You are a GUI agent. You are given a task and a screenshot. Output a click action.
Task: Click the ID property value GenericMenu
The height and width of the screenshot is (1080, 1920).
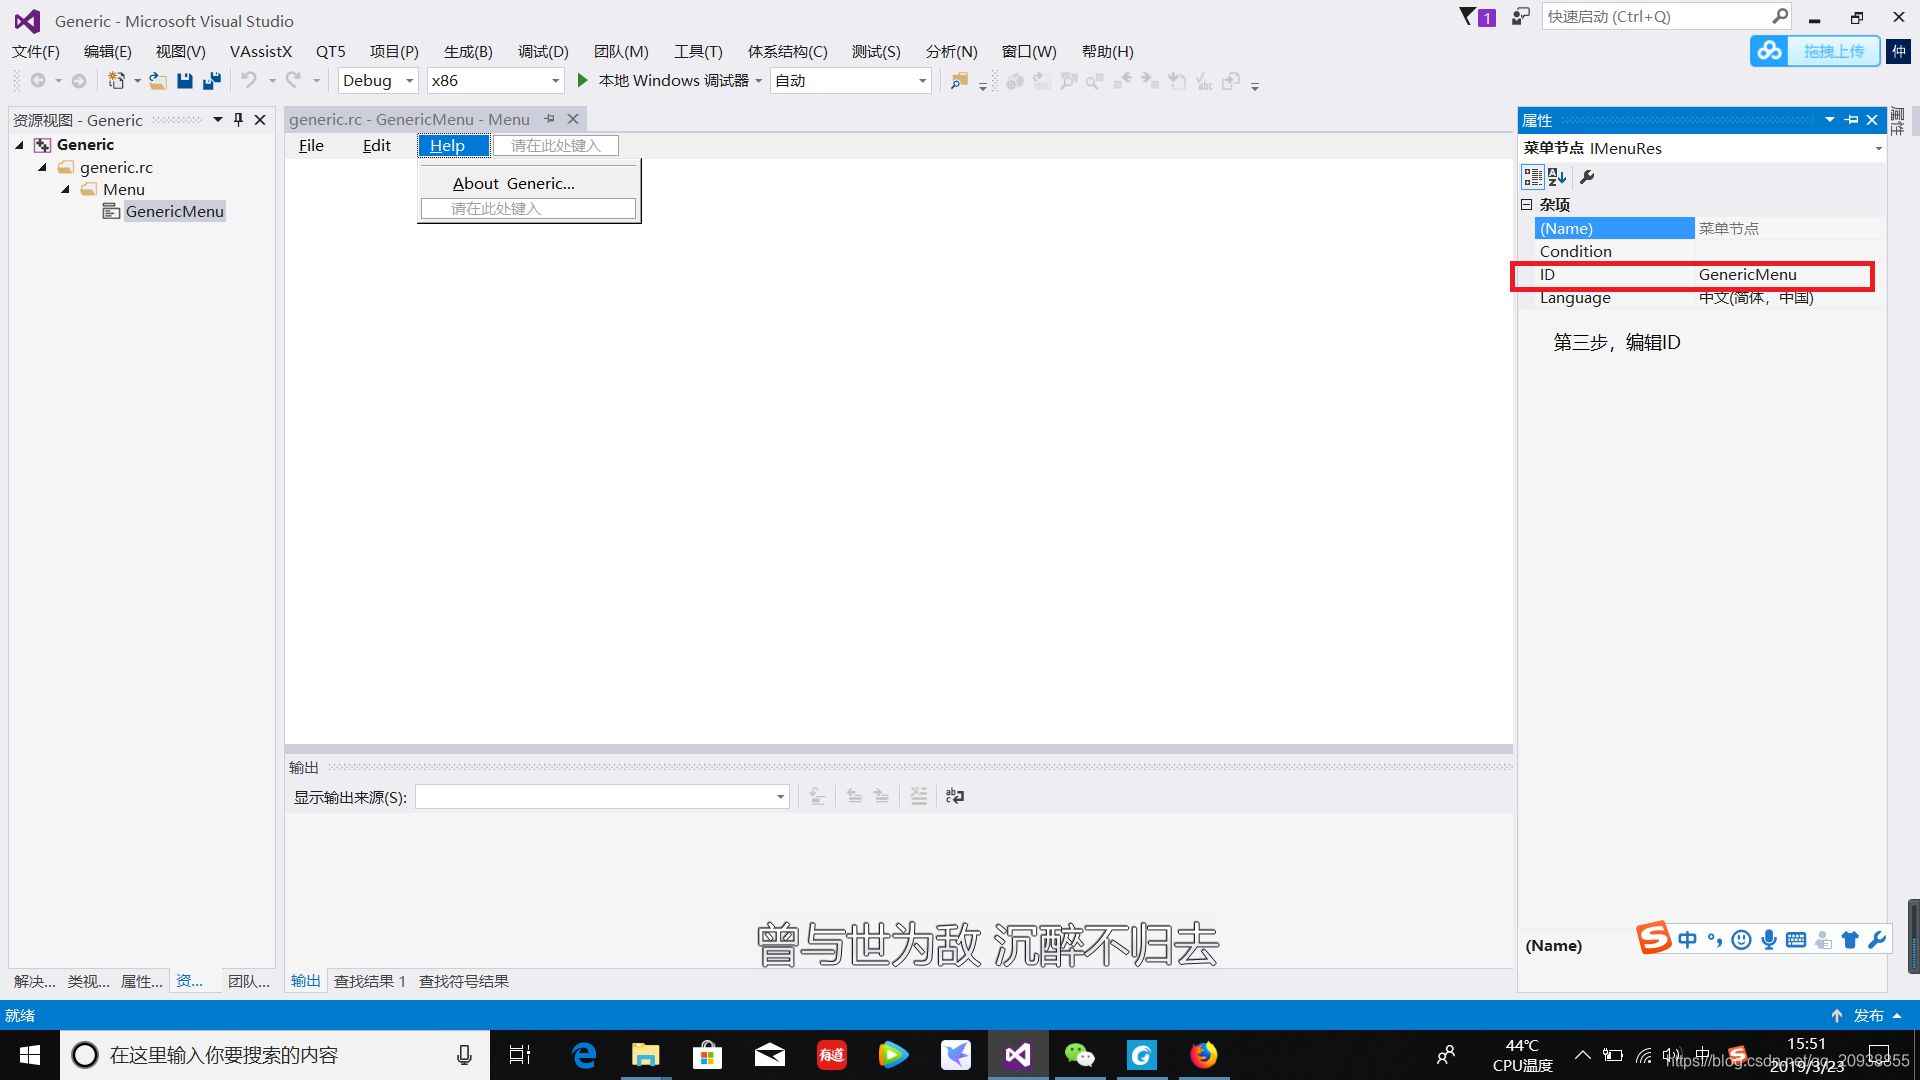click(x=1748, y=275)
